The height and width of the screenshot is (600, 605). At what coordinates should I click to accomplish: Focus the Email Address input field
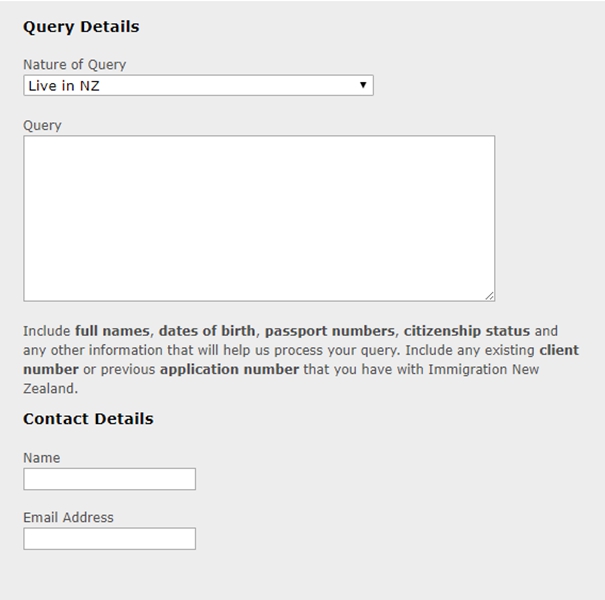pos(109,539)
